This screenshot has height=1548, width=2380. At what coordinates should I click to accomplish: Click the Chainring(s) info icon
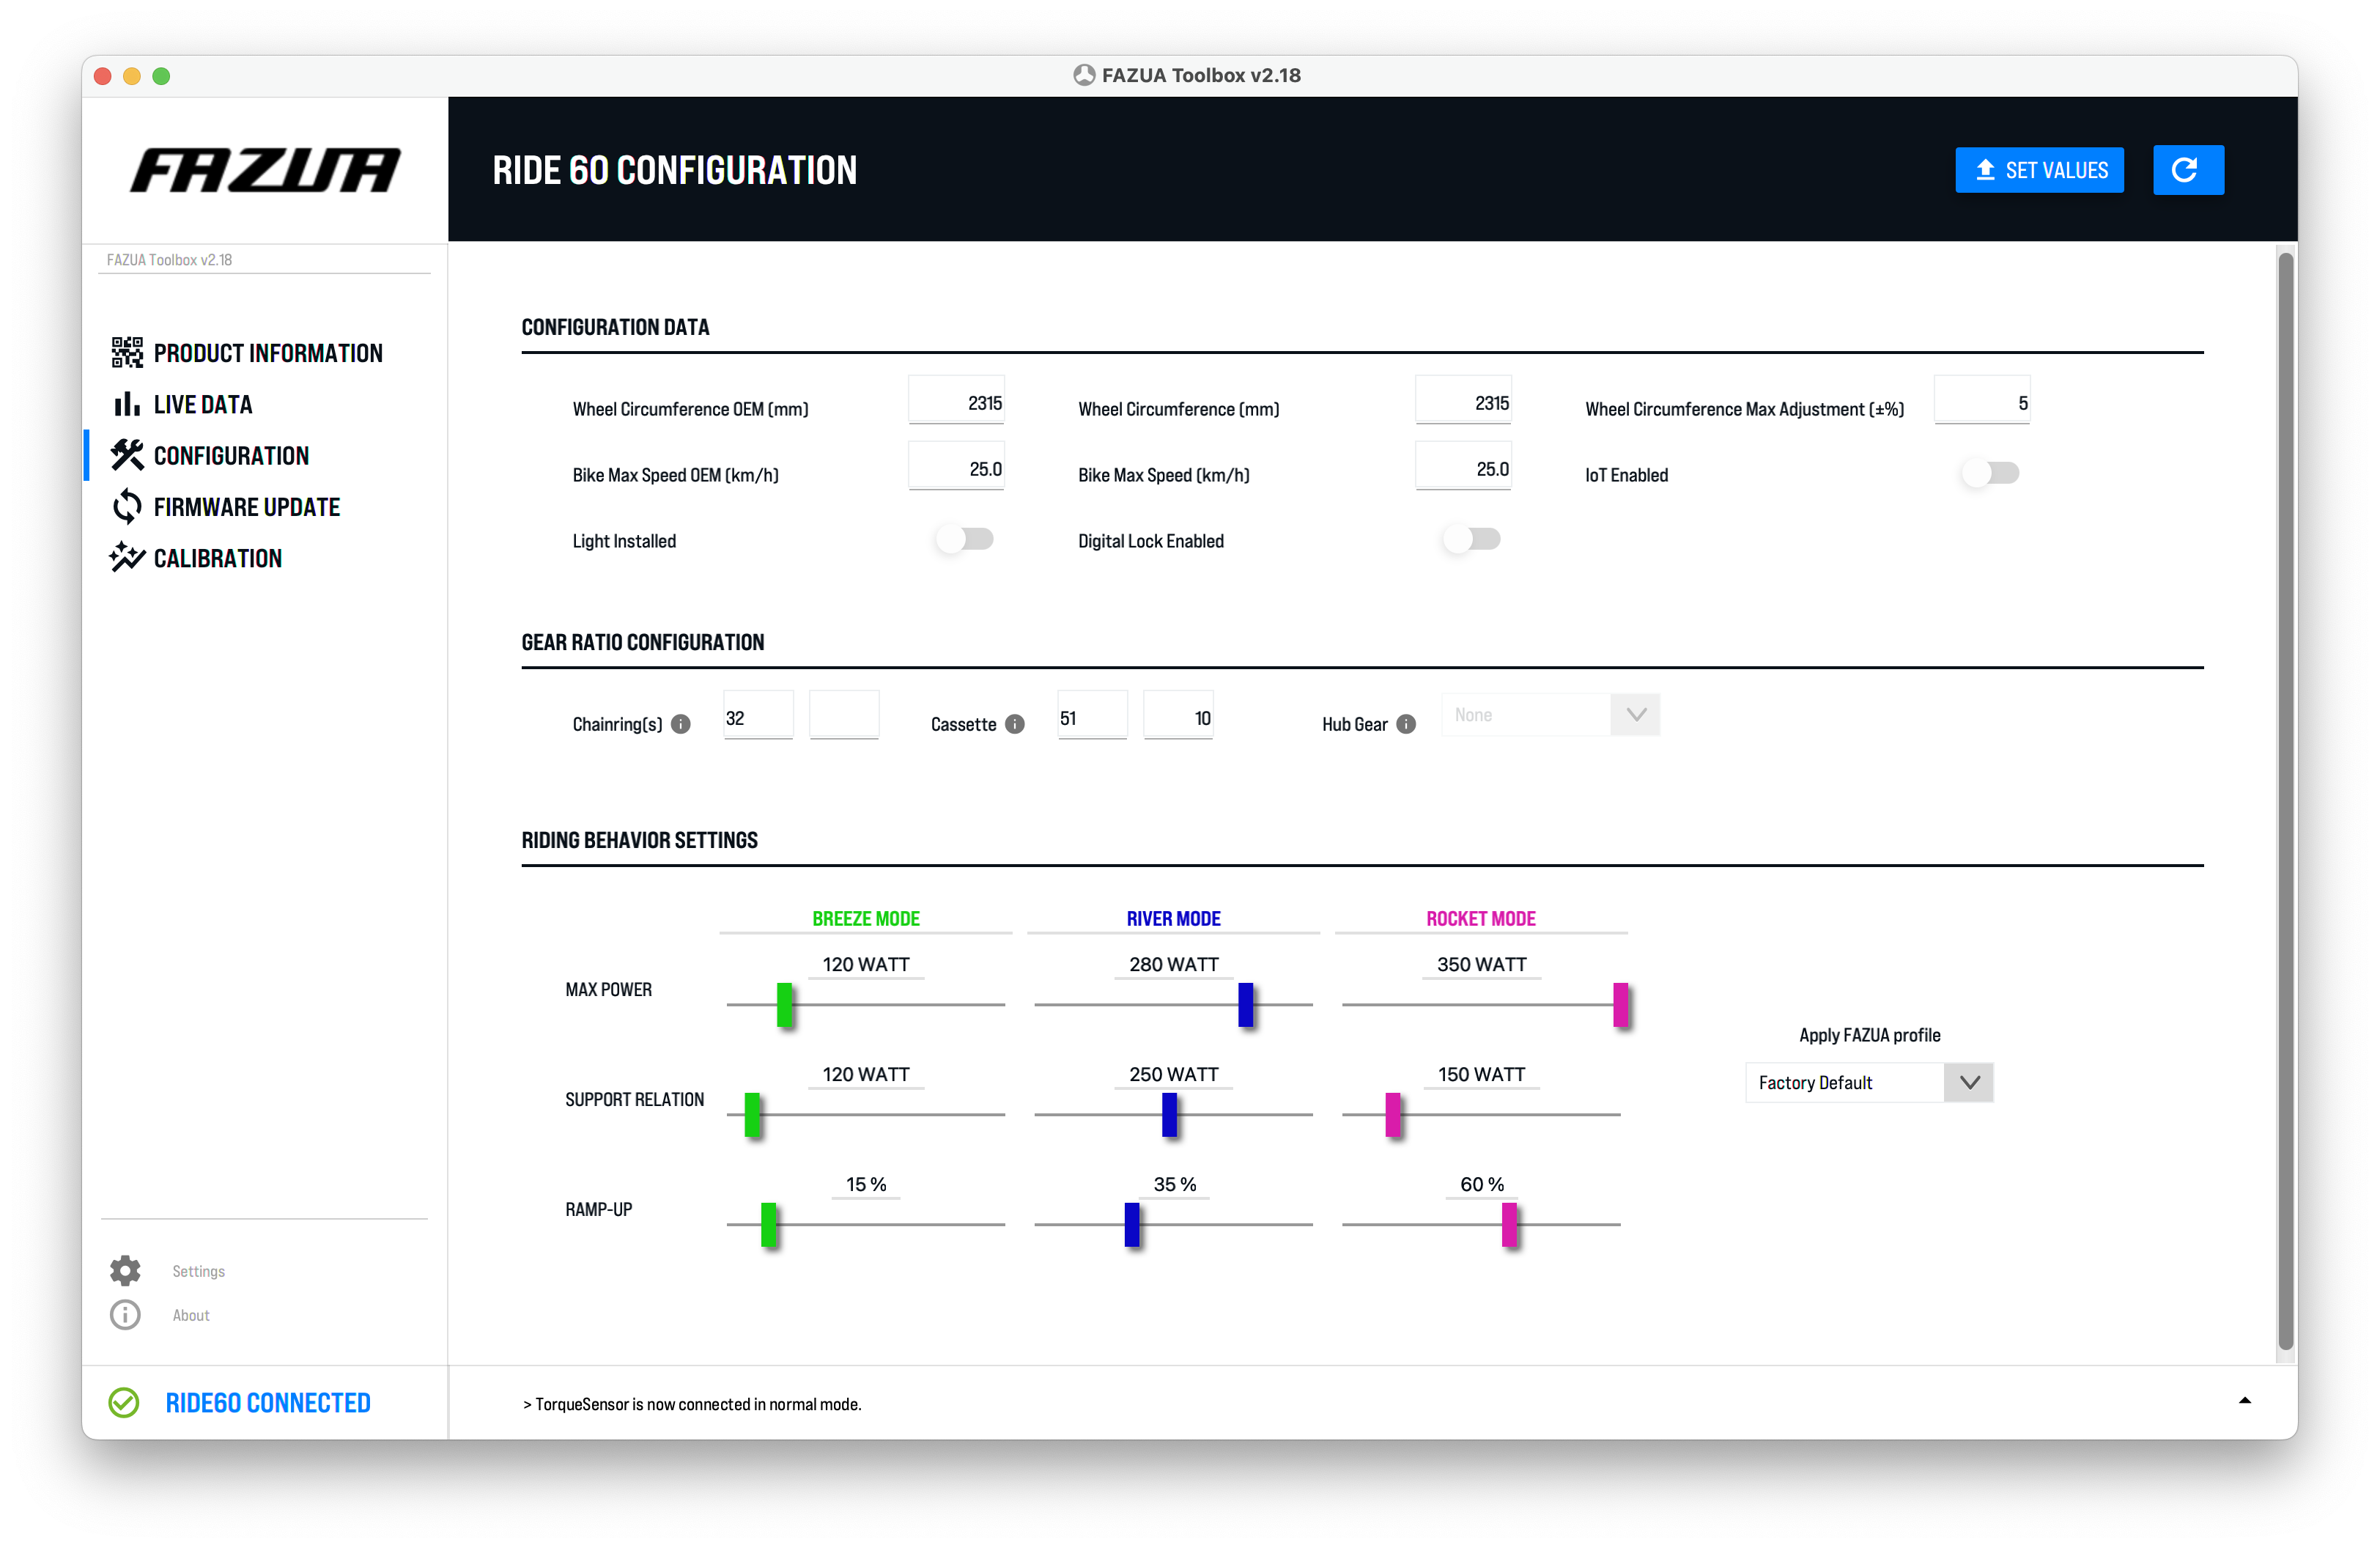click(x=681, y=724)
